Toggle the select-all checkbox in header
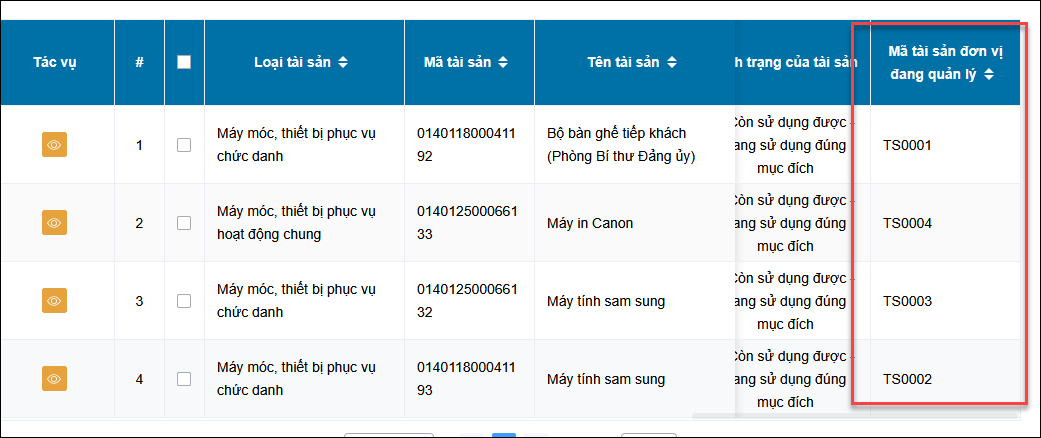This screenshot has height=438, width=1041. [x=184, y=62]
